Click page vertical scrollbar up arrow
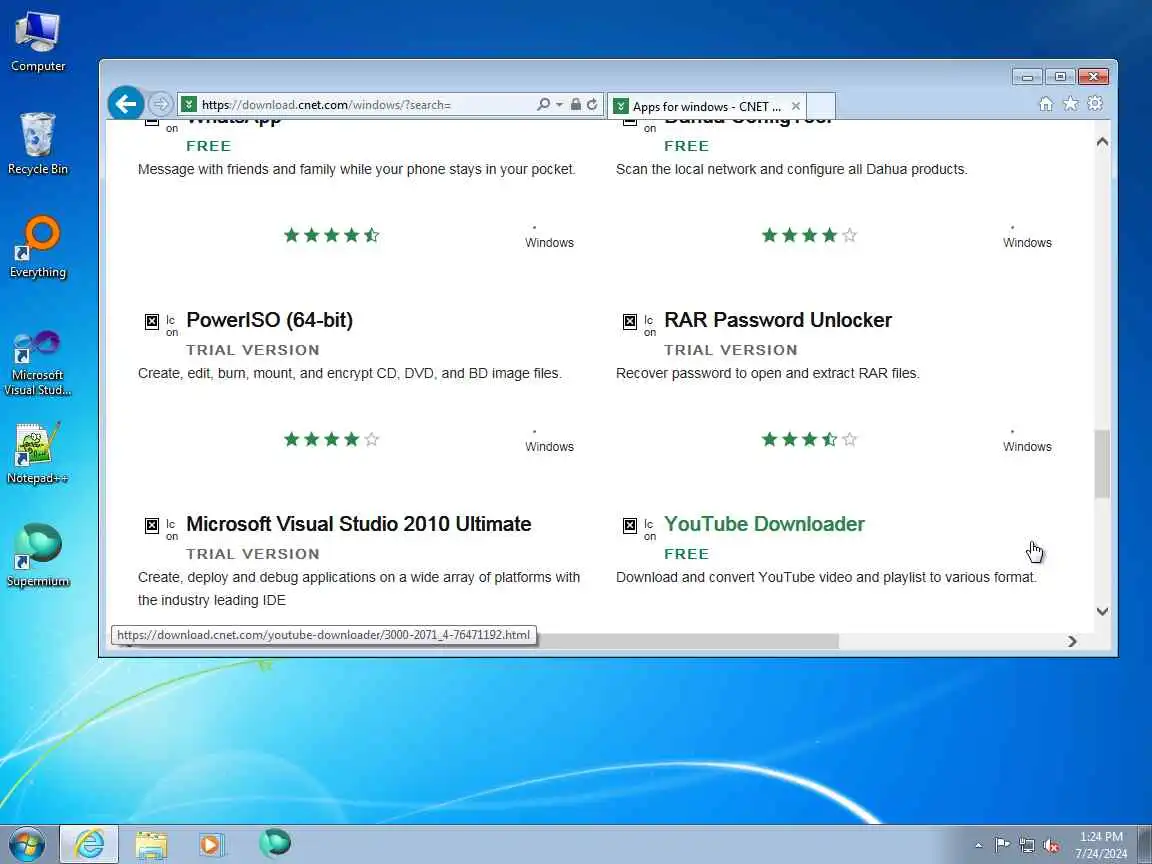Screen dimensions: 1152x864 1102,142
